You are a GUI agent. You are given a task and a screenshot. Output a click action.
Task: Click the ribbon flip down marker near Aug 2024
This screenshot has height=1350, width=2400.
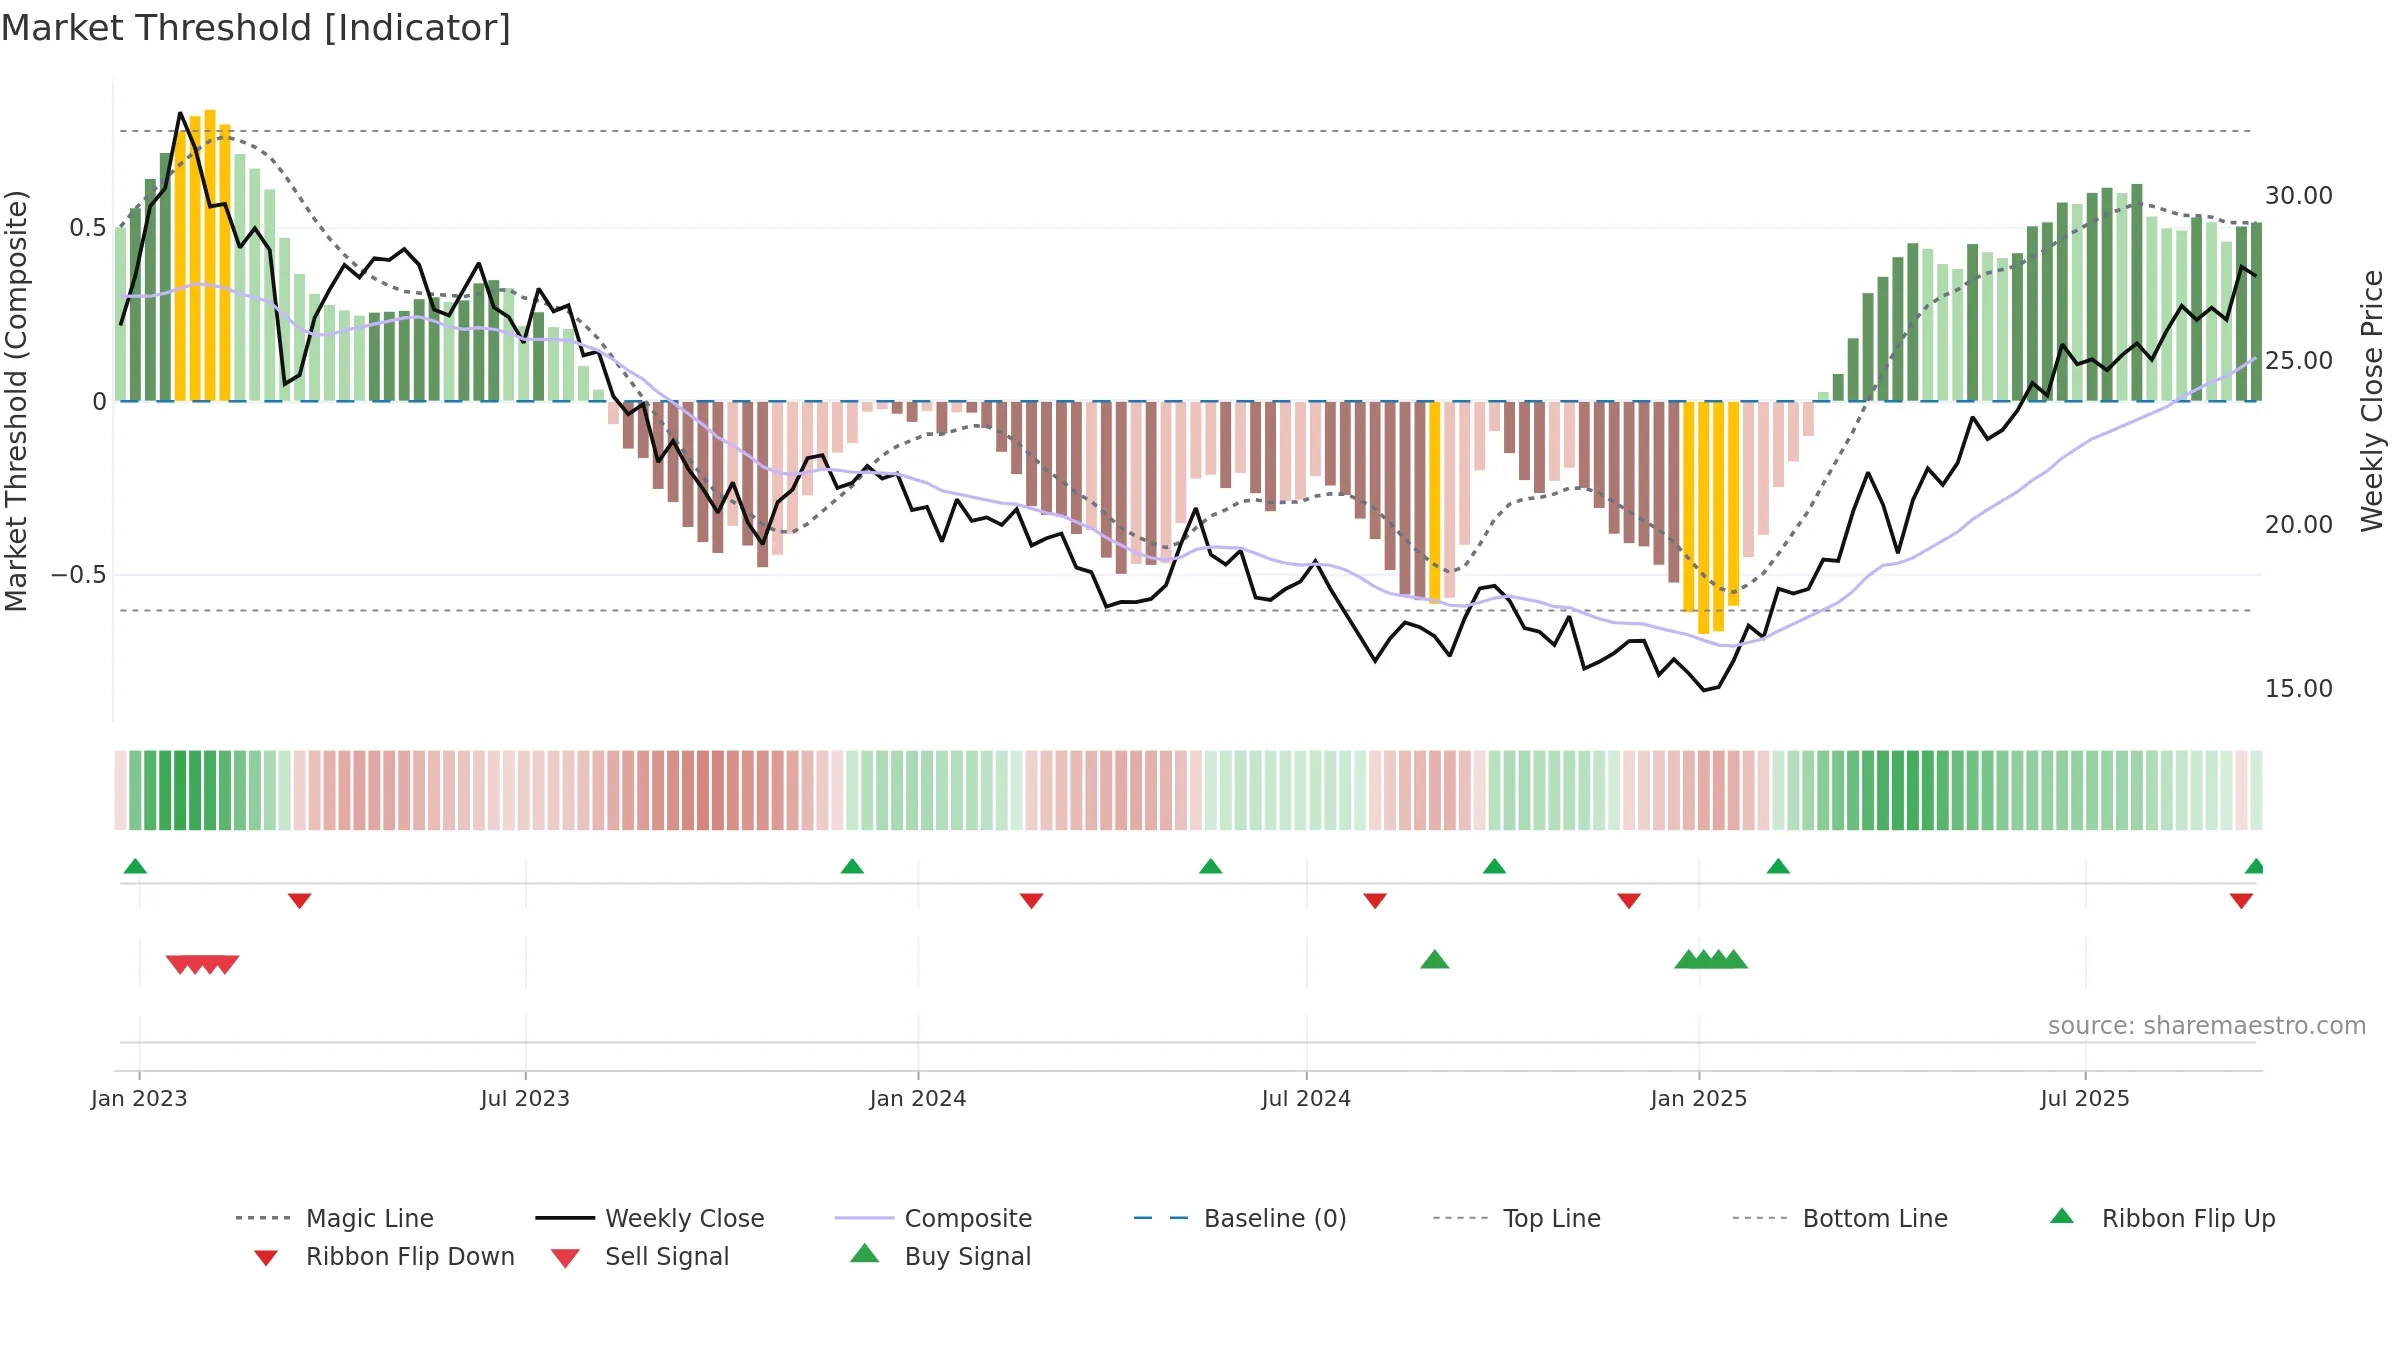click(x=1375, y=901)
